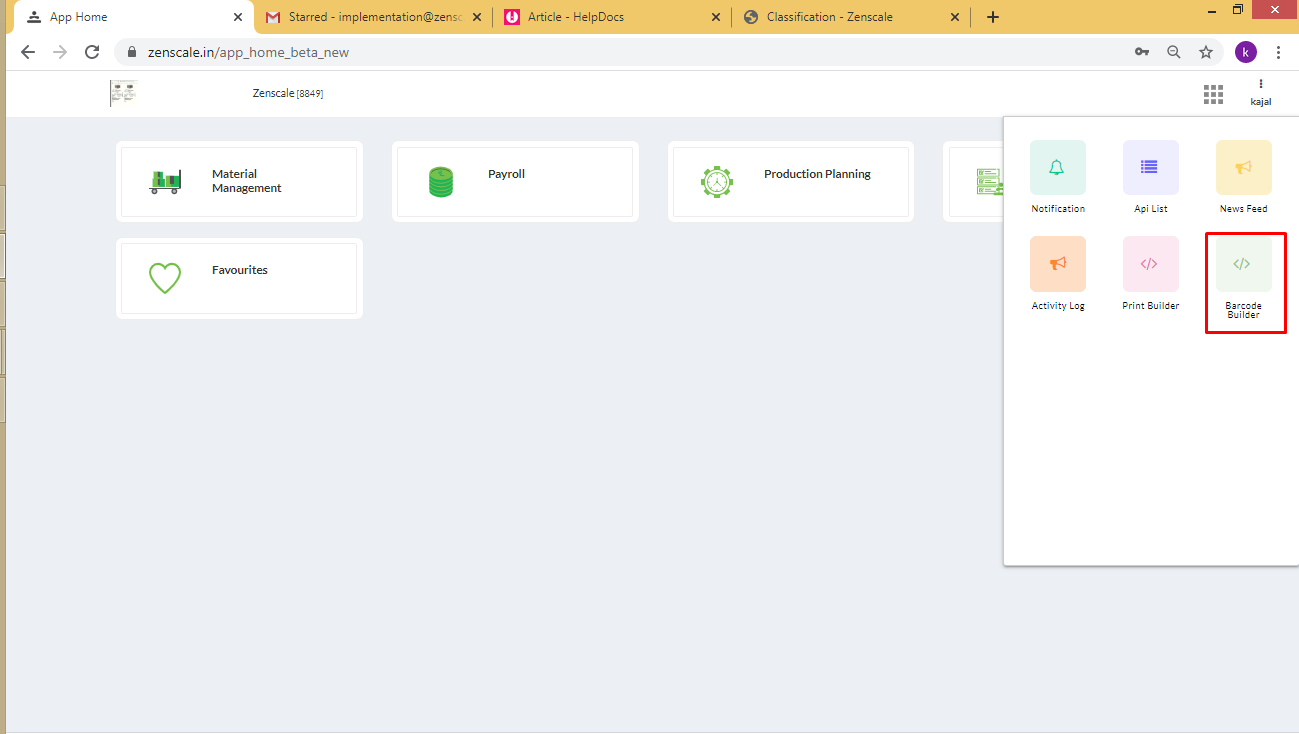The height and width of the screenshot is (734, 1299).
Task: Click the apps grid icon in header
Action: click(1213, 94)
